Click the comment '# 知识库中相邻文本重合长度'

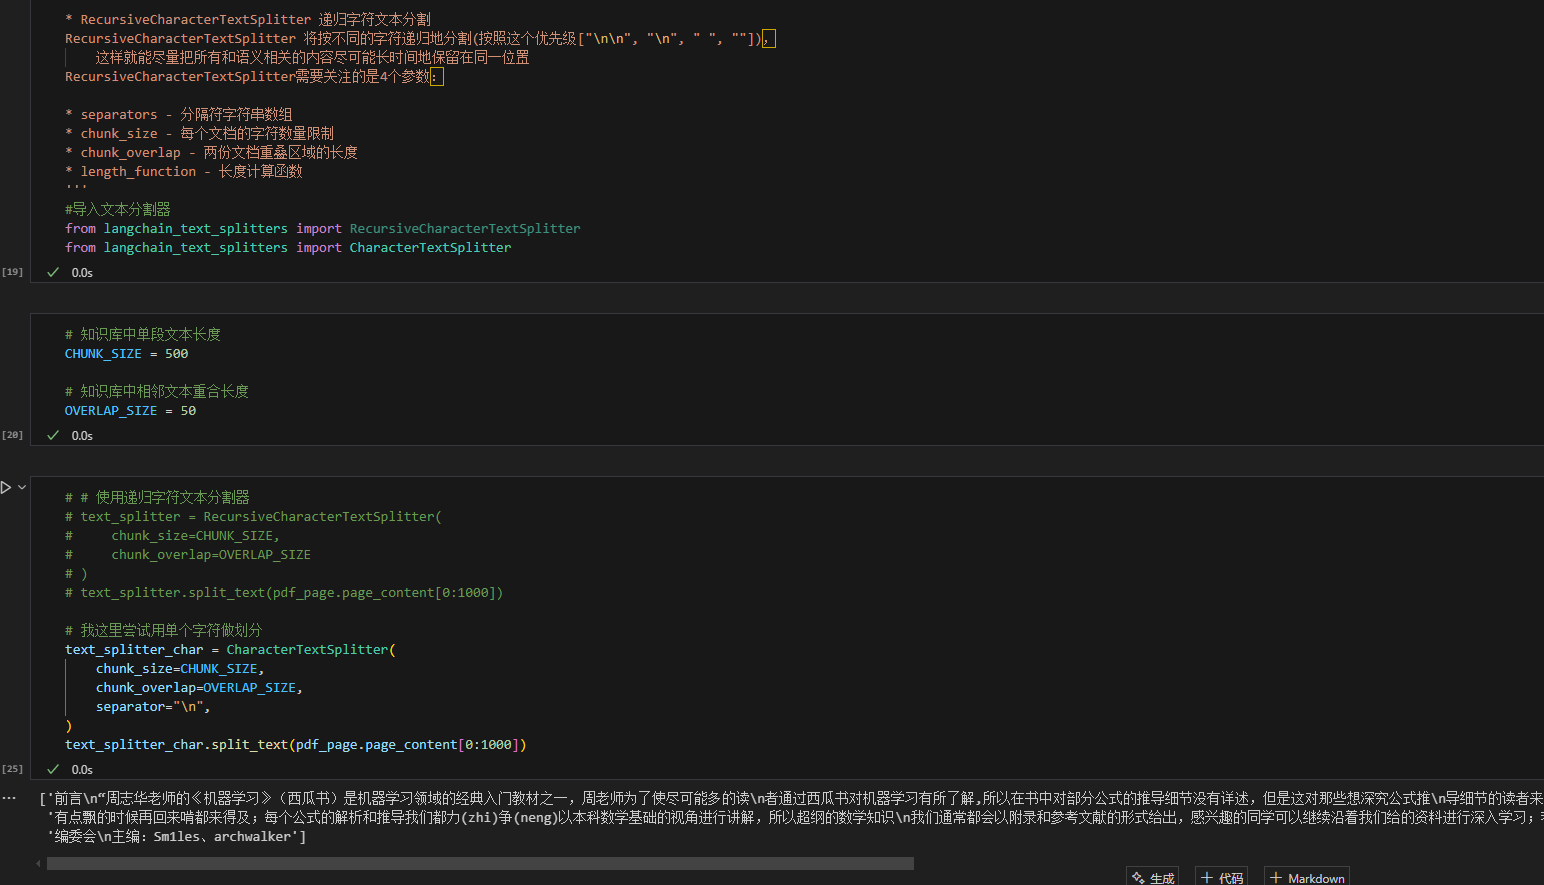tap(157, 391)
